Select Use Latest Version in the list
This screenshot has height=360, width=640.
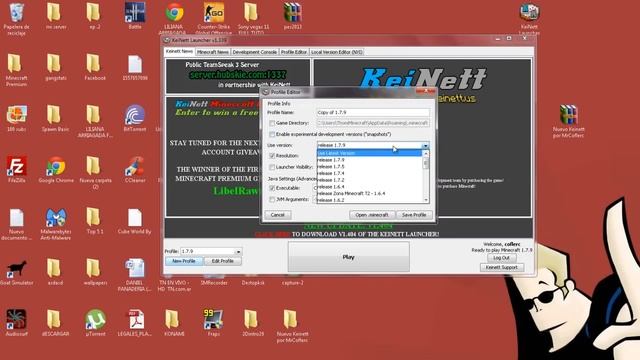pyautogui.click(x=369, y=153)
